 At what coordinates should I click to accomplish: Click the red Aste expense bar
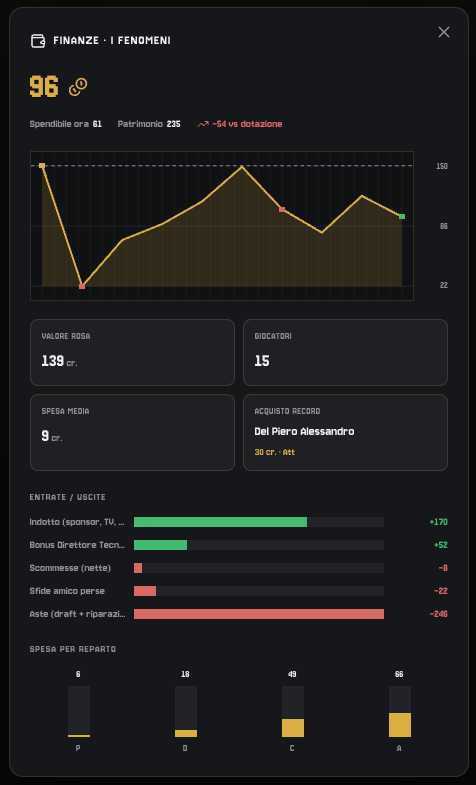(259, 614)
